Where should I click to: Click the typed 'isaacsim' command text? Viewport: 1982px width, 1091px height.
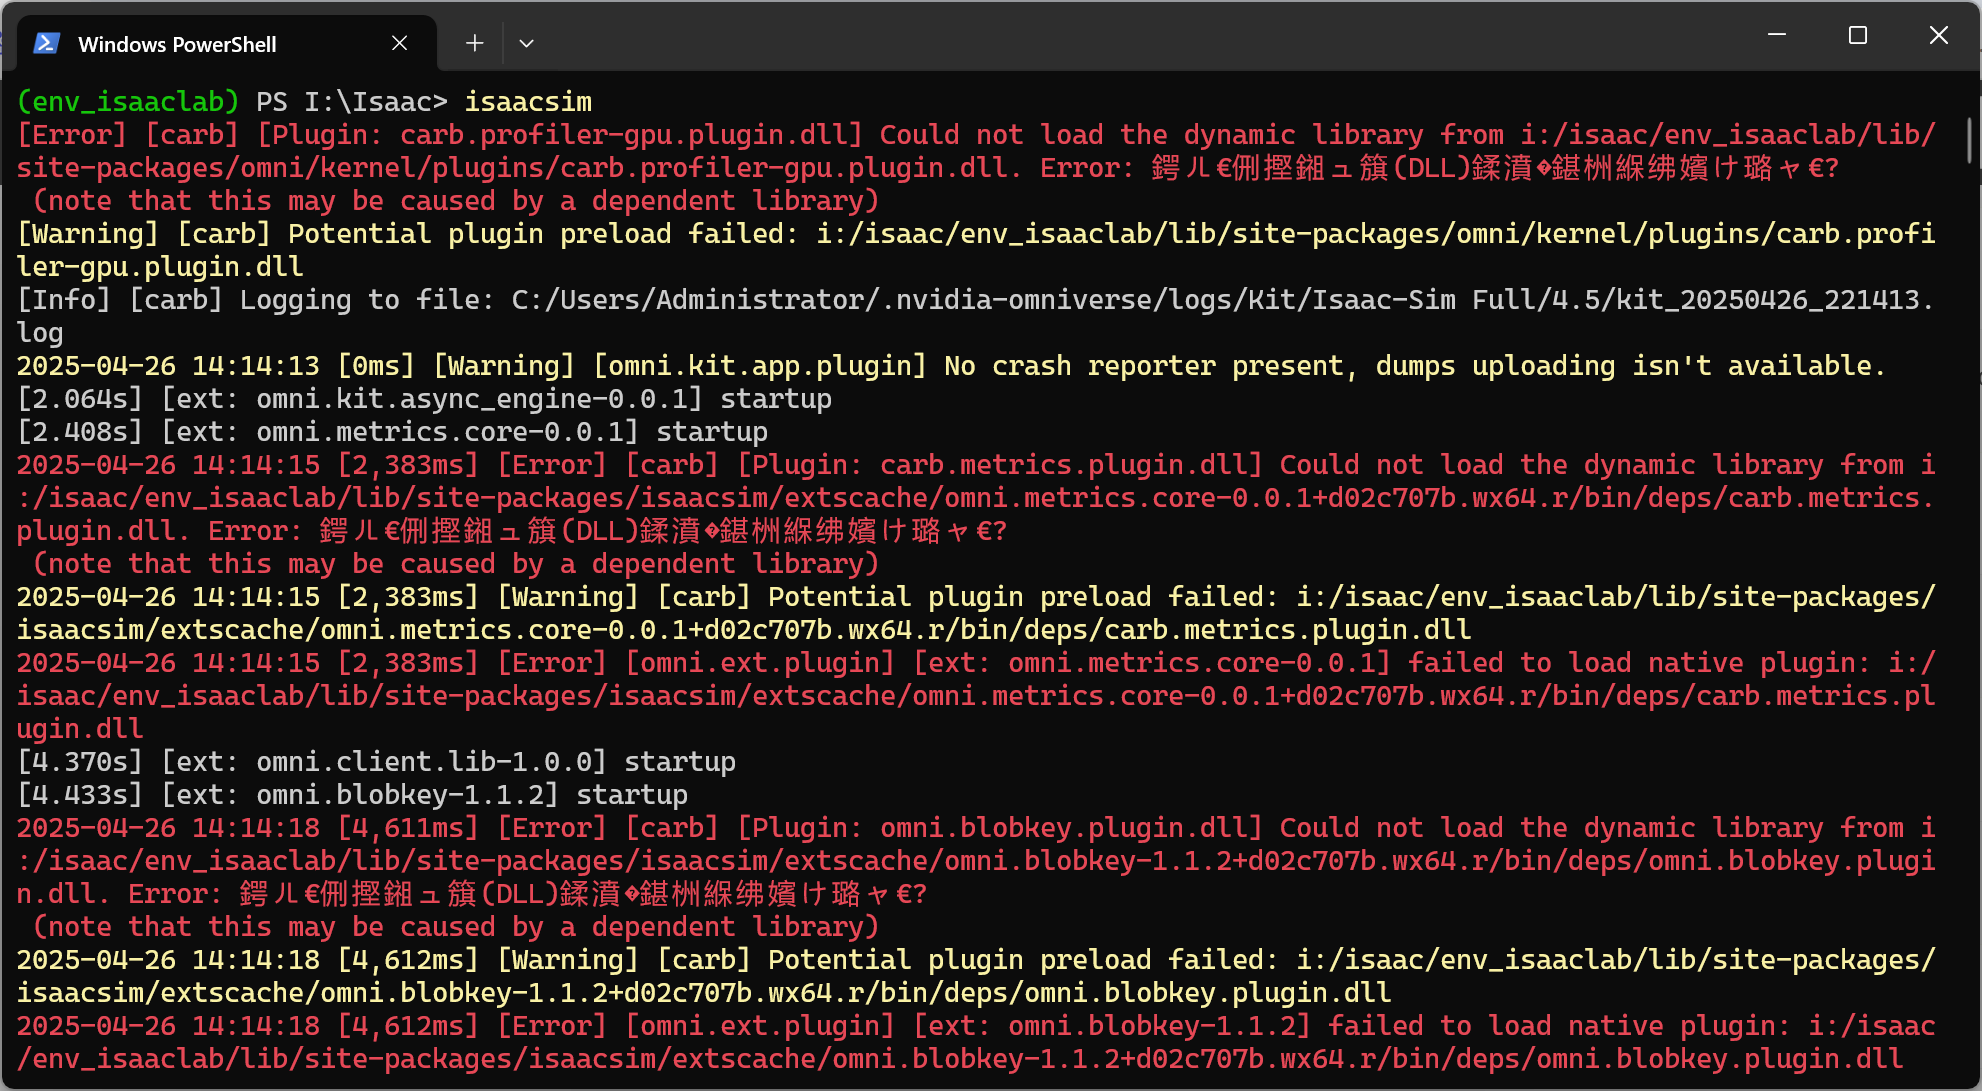528,102
